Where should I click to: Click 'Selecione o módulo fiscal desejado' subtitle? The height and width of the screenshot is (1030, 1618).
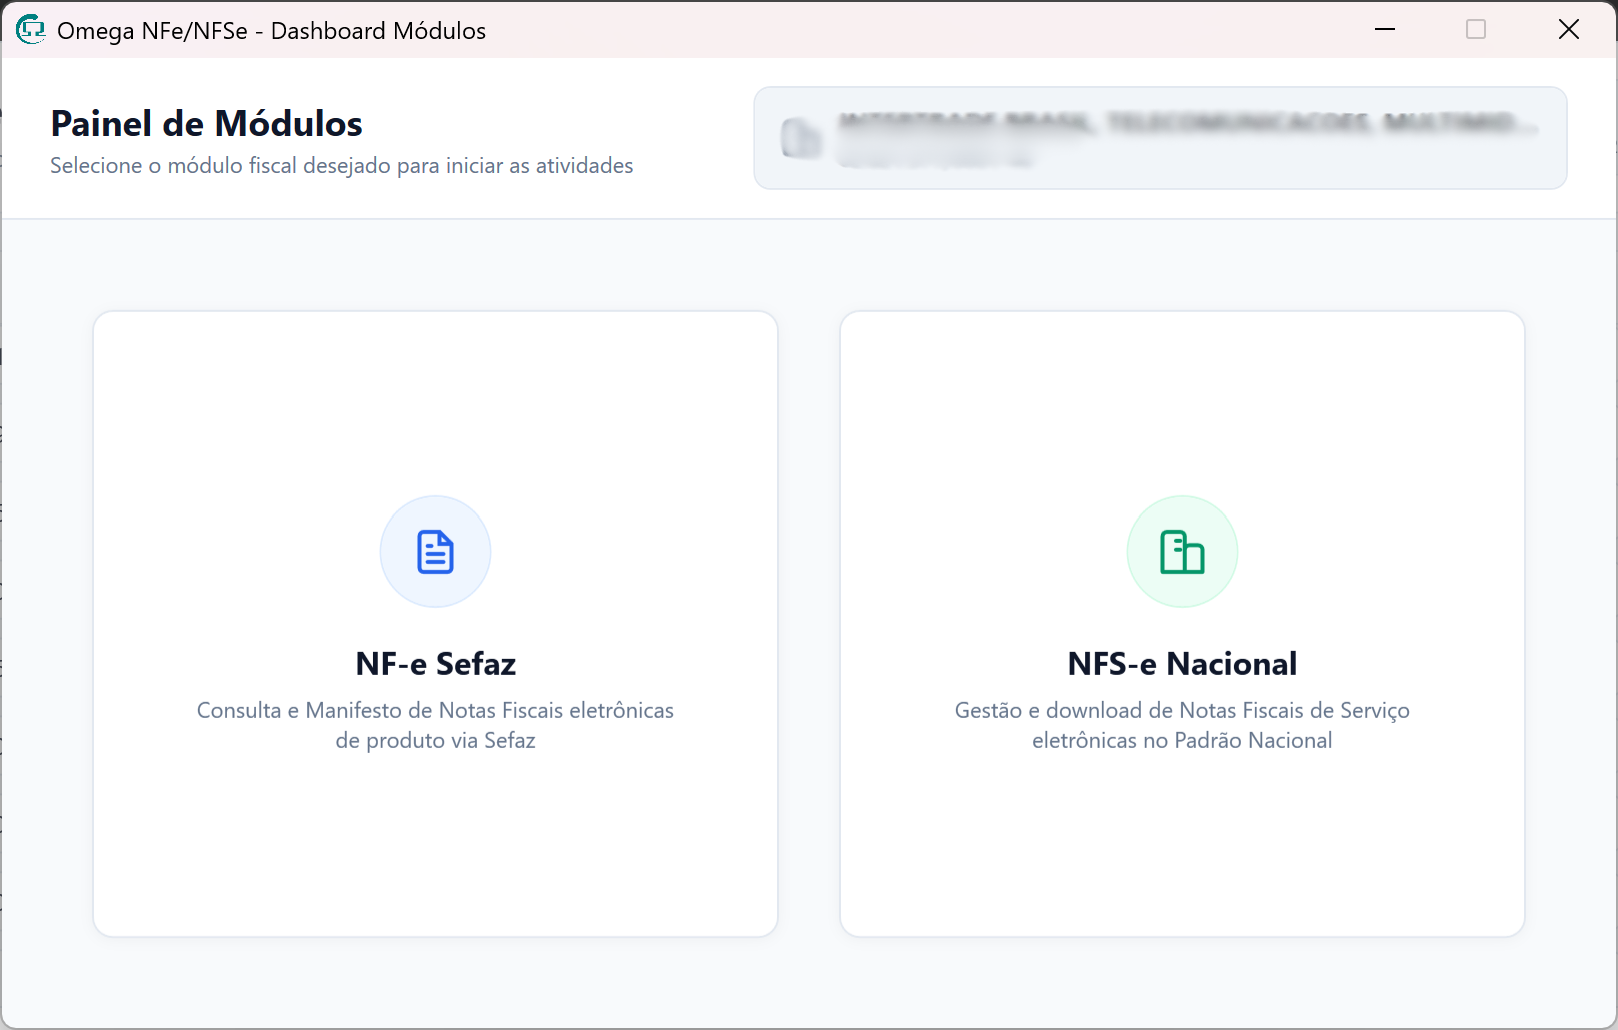pyautogui.click(x=342, y=166)
